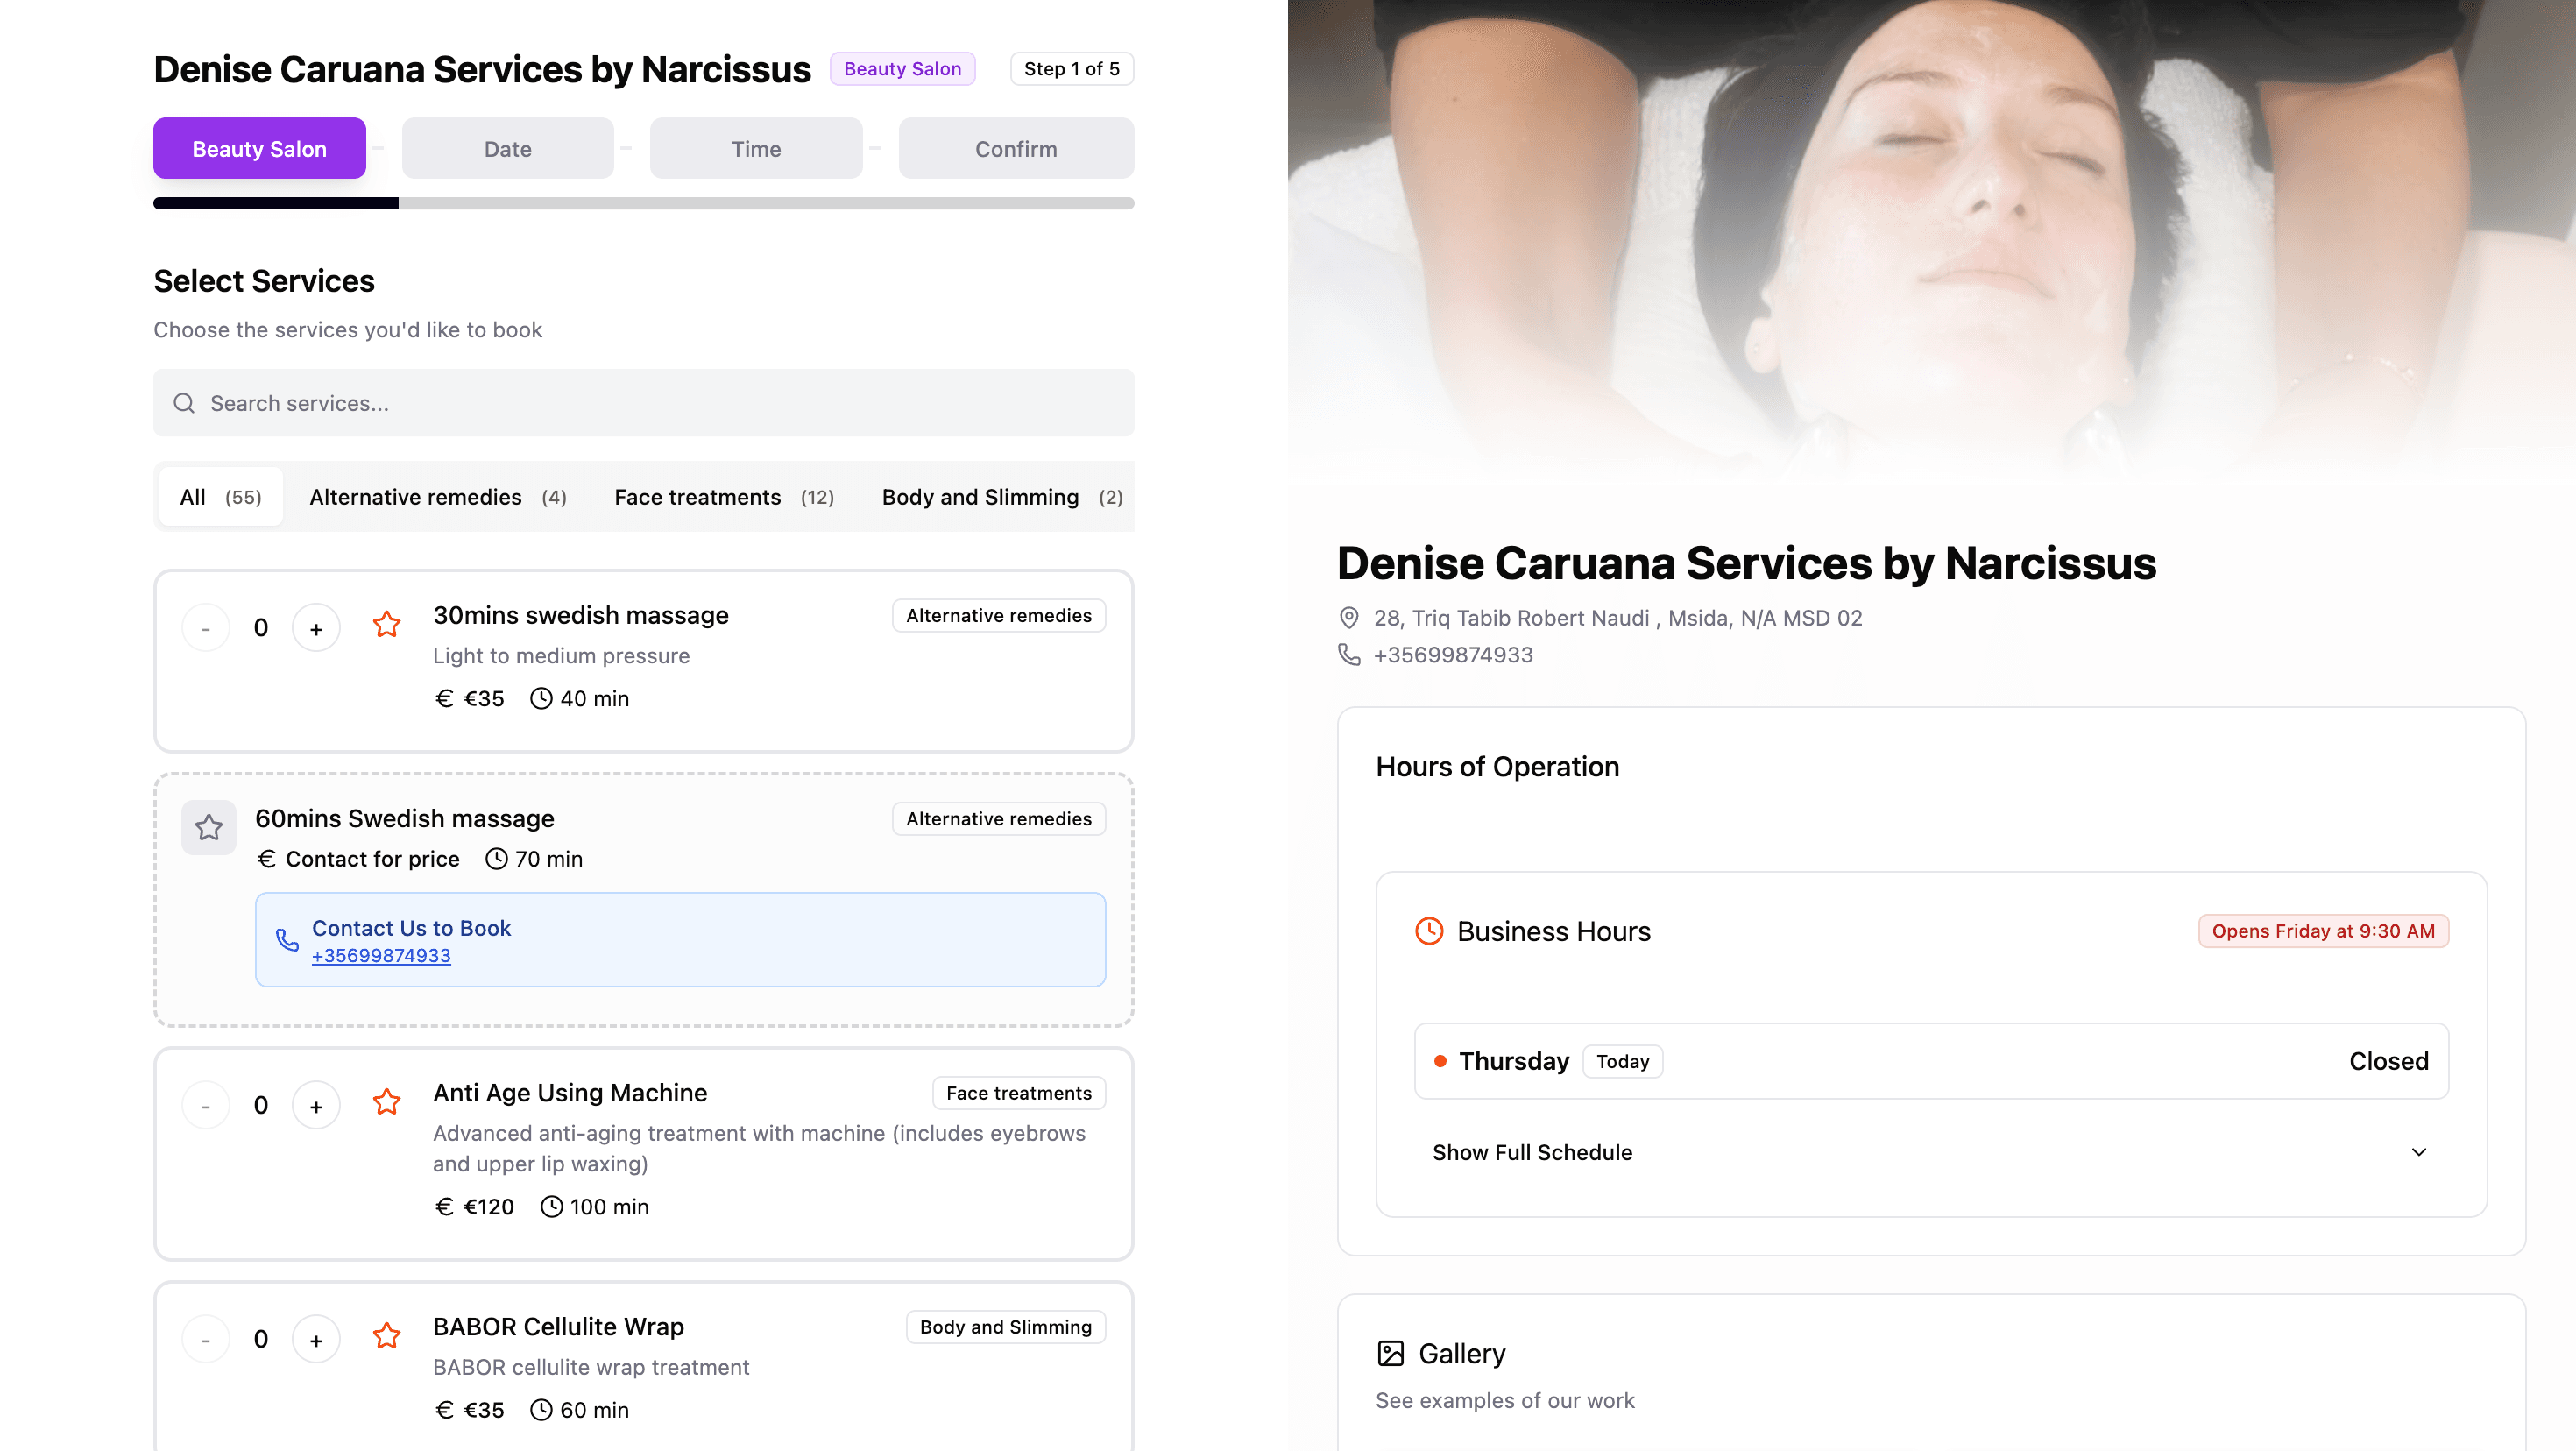Click the Hours of Operation heading
Viewport: 2576px width, 1451px height.
pyautogui.click(x=1497, y=767)
